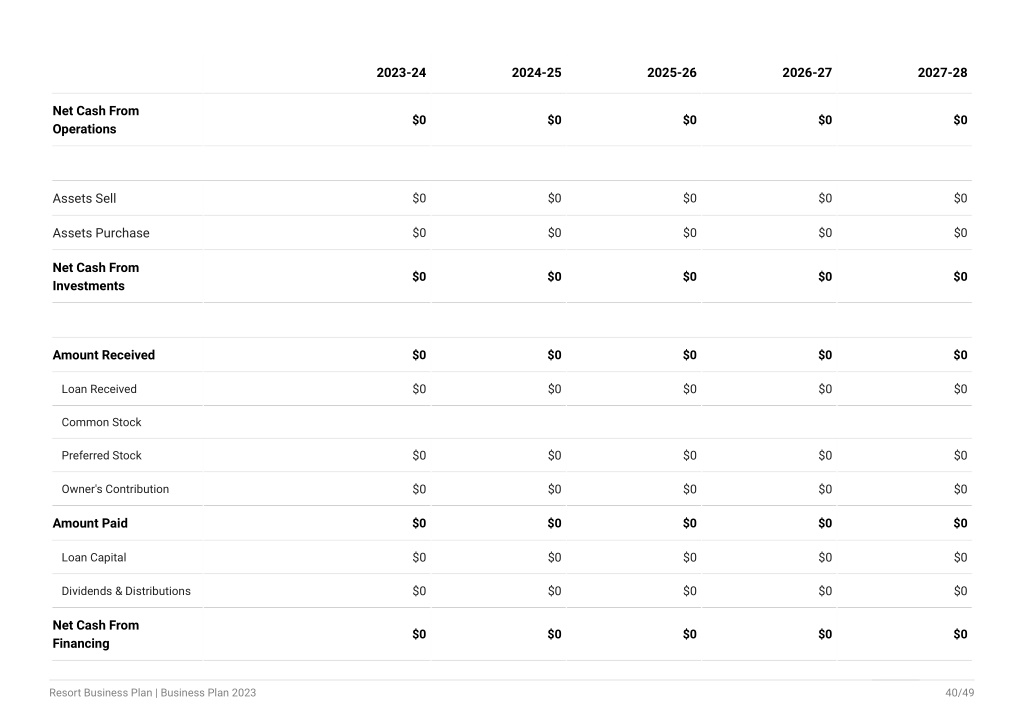Screen dimensions: 1024x724
Task: Click the Assets Purchase row label
Action: point(101,233)
